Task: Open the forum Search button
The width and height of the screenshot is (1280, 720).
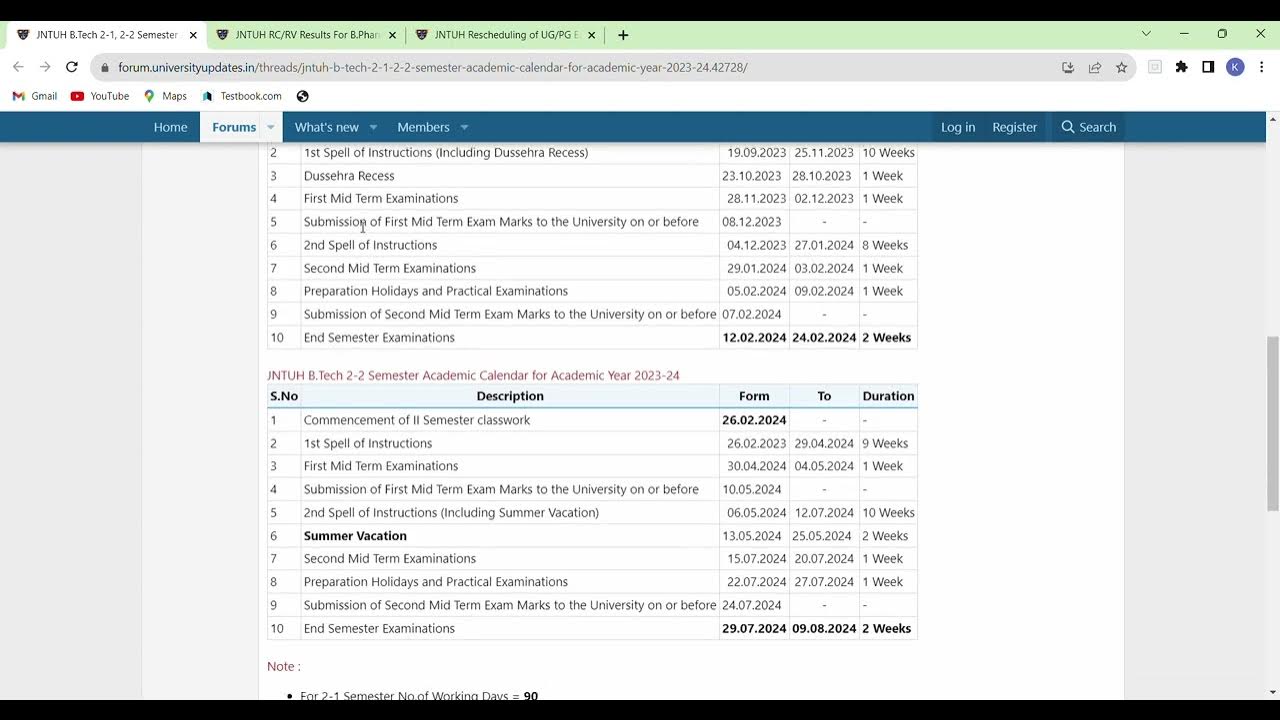Action: coord(1088,127)
